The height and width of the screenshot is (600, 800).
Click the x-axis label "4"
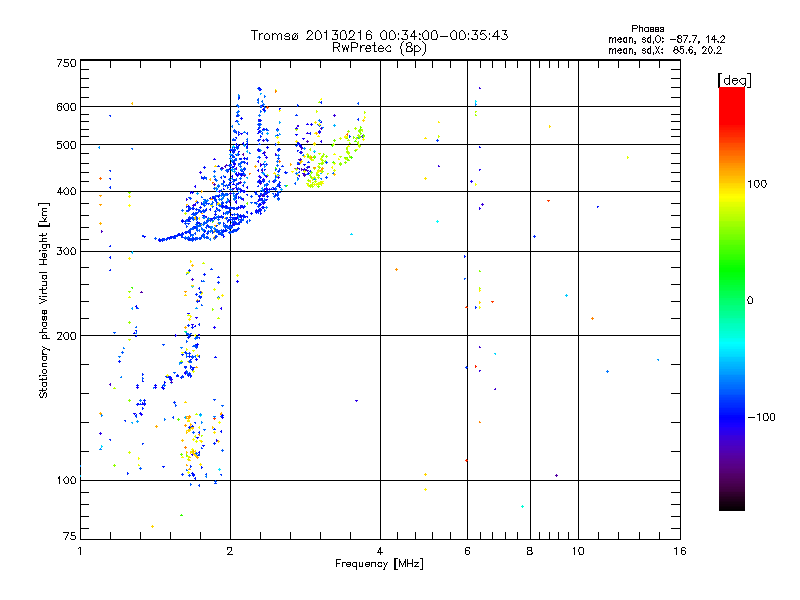pos(380,551)
